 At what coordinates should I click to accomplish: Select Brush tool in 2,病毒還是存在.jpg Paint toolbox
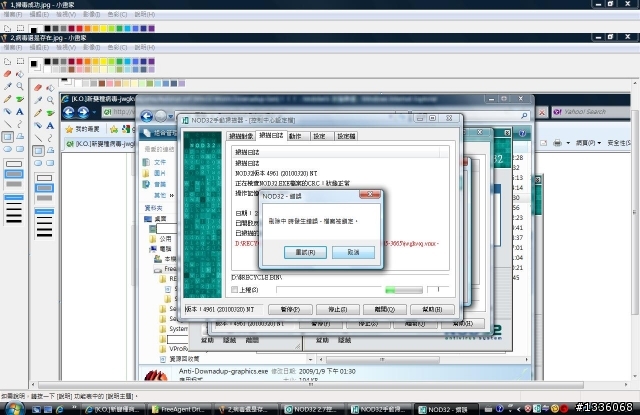pyautogui.click(x=20, y=99)
